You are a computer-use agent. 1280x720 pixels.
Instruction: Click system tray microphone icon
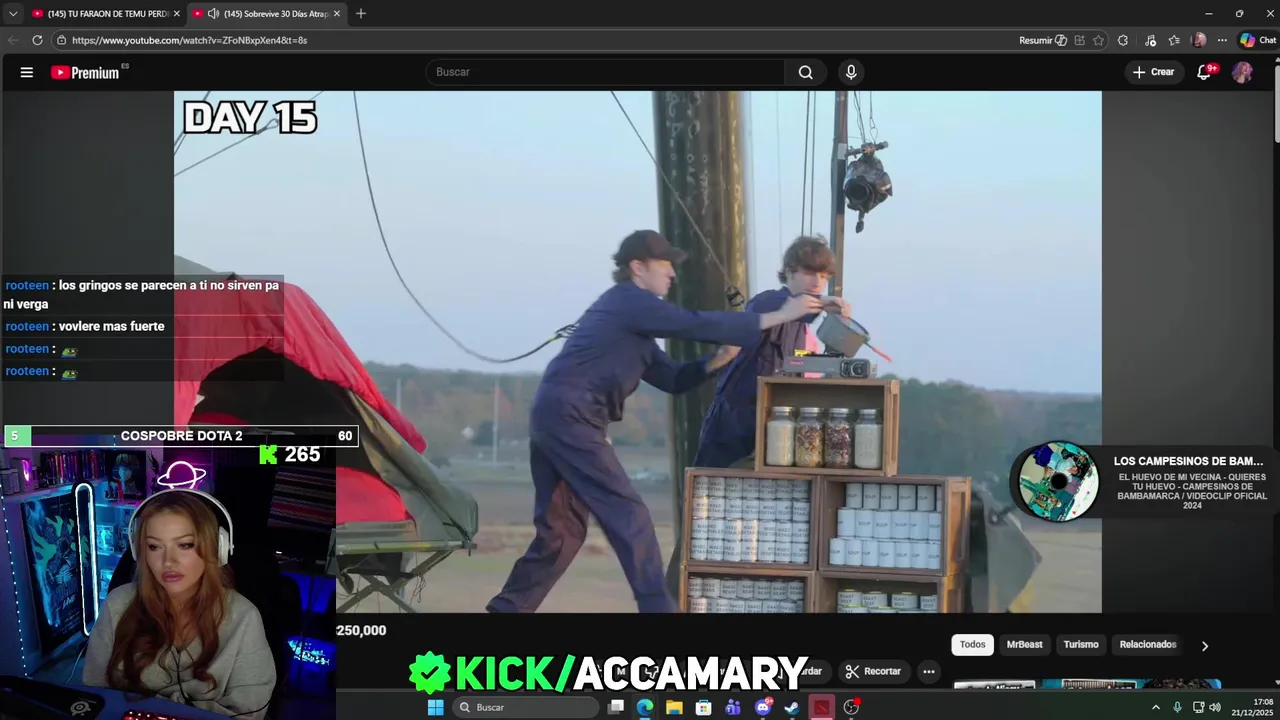pyautogui.click(x=1177, y=707)
